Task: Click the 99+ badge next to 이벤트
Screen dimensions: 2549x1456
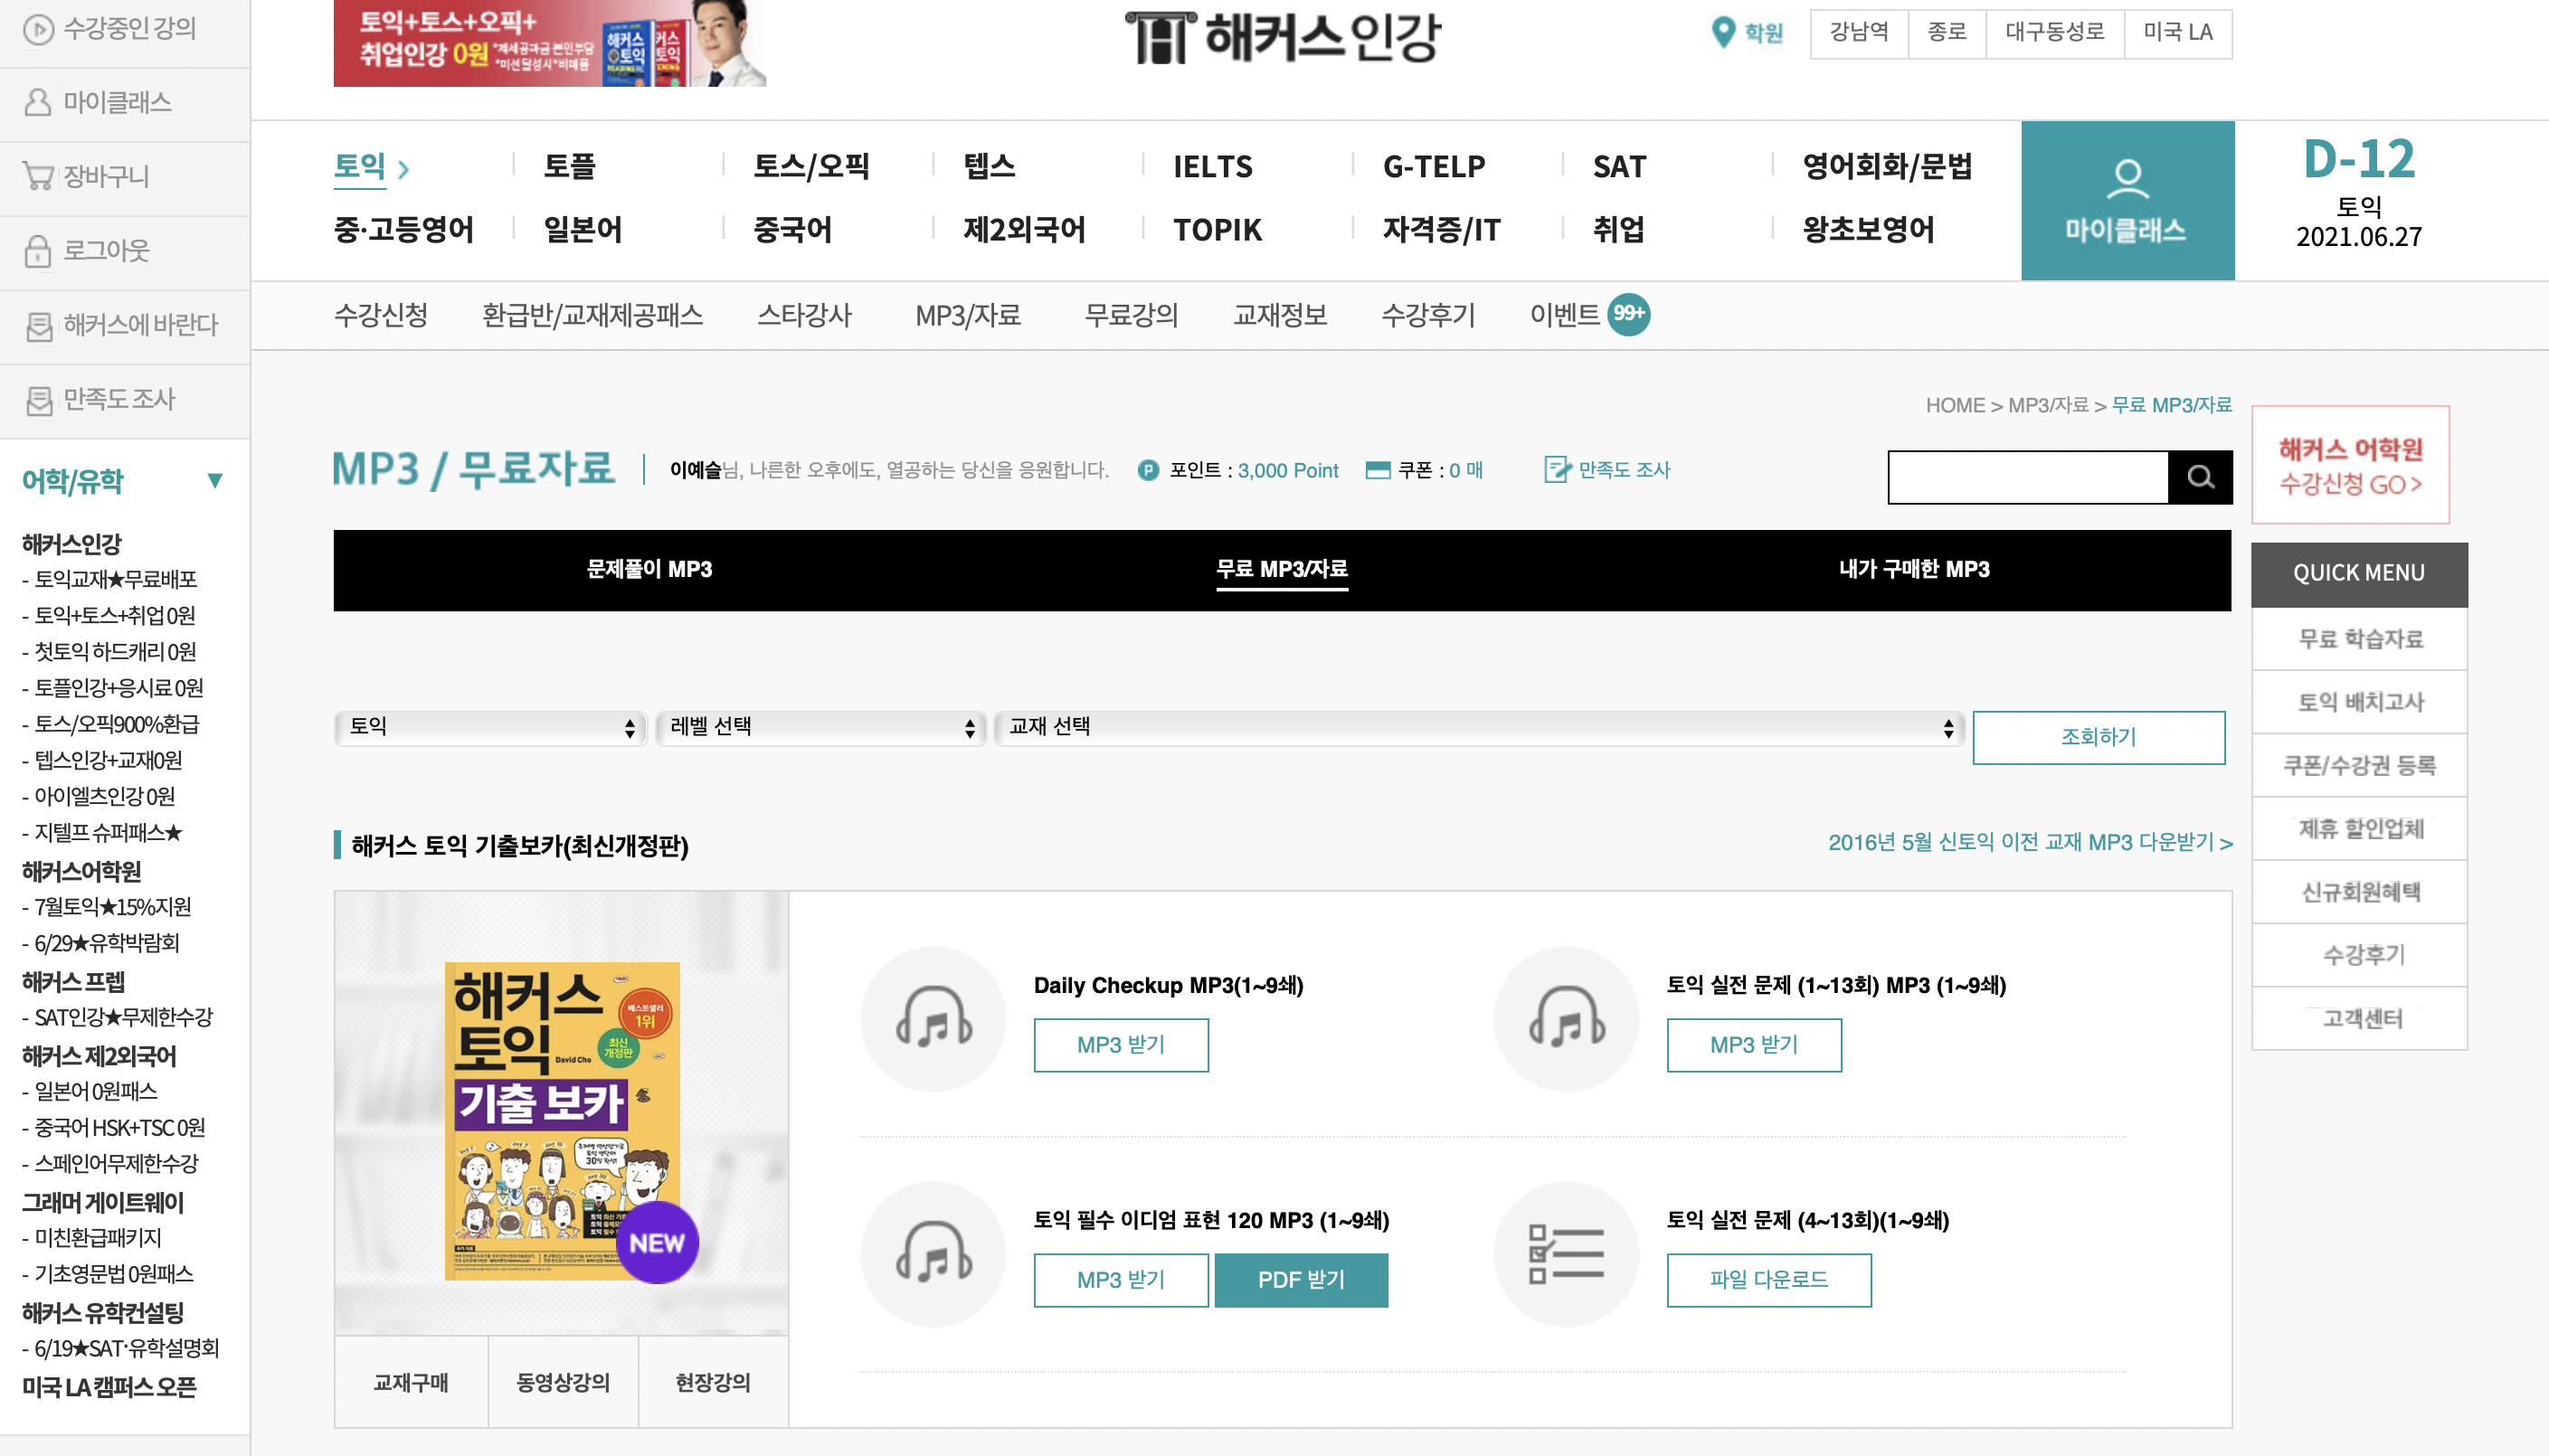Action: tap(1628, 314)
